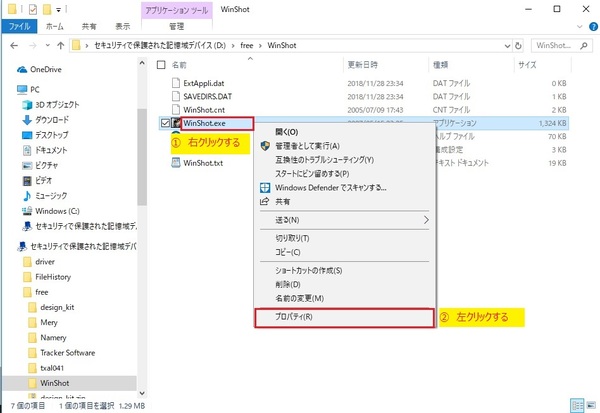Sort by サイズ column header

pyautogui.click(x=542, y=65)
